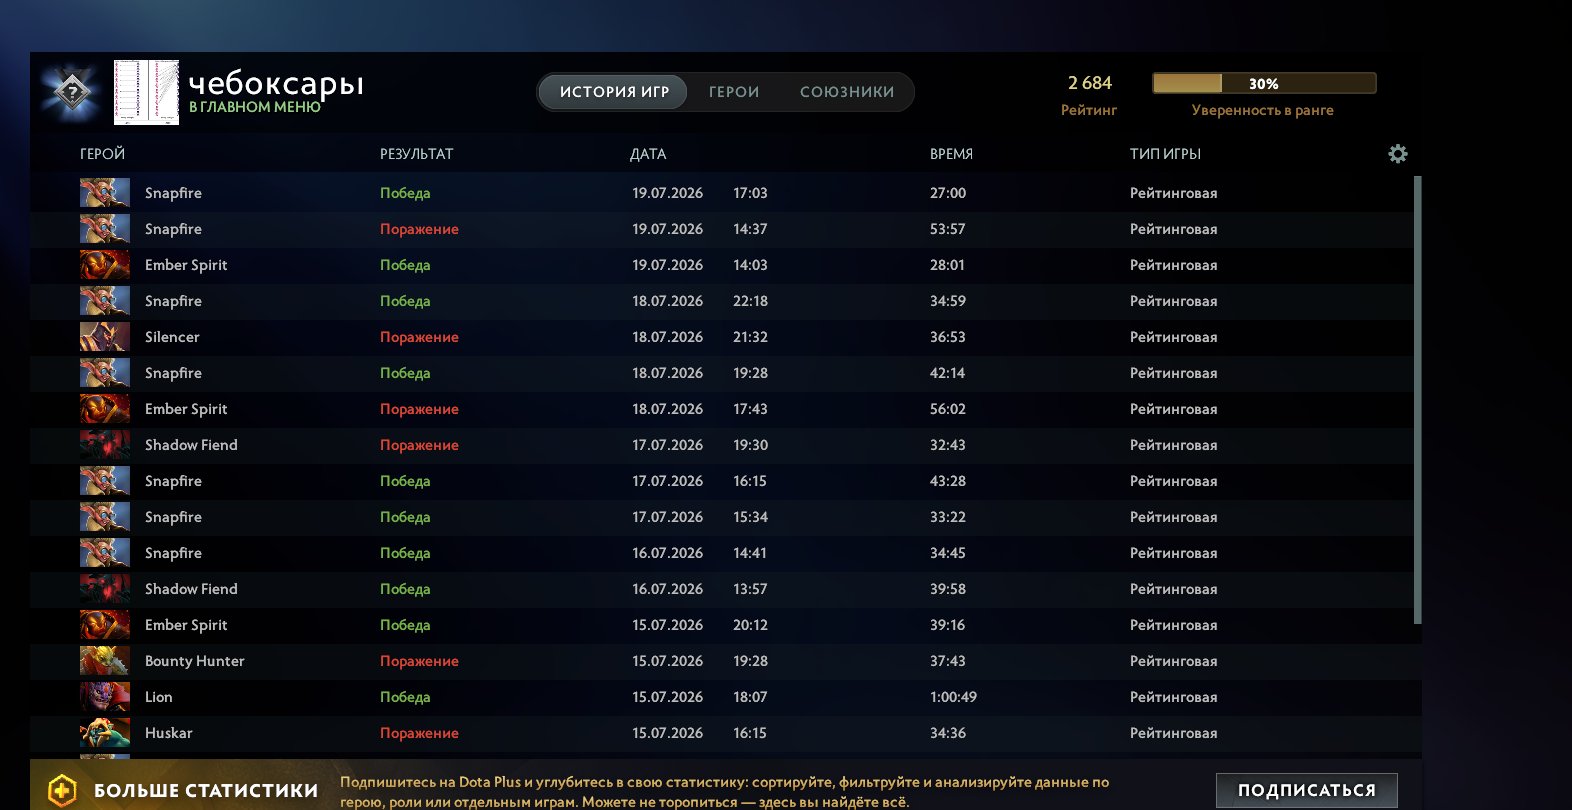Click Snapfire portrait for 16.07.2026 14:41 match
Viewport: 1572px width, 810px height.
(105, 552)
